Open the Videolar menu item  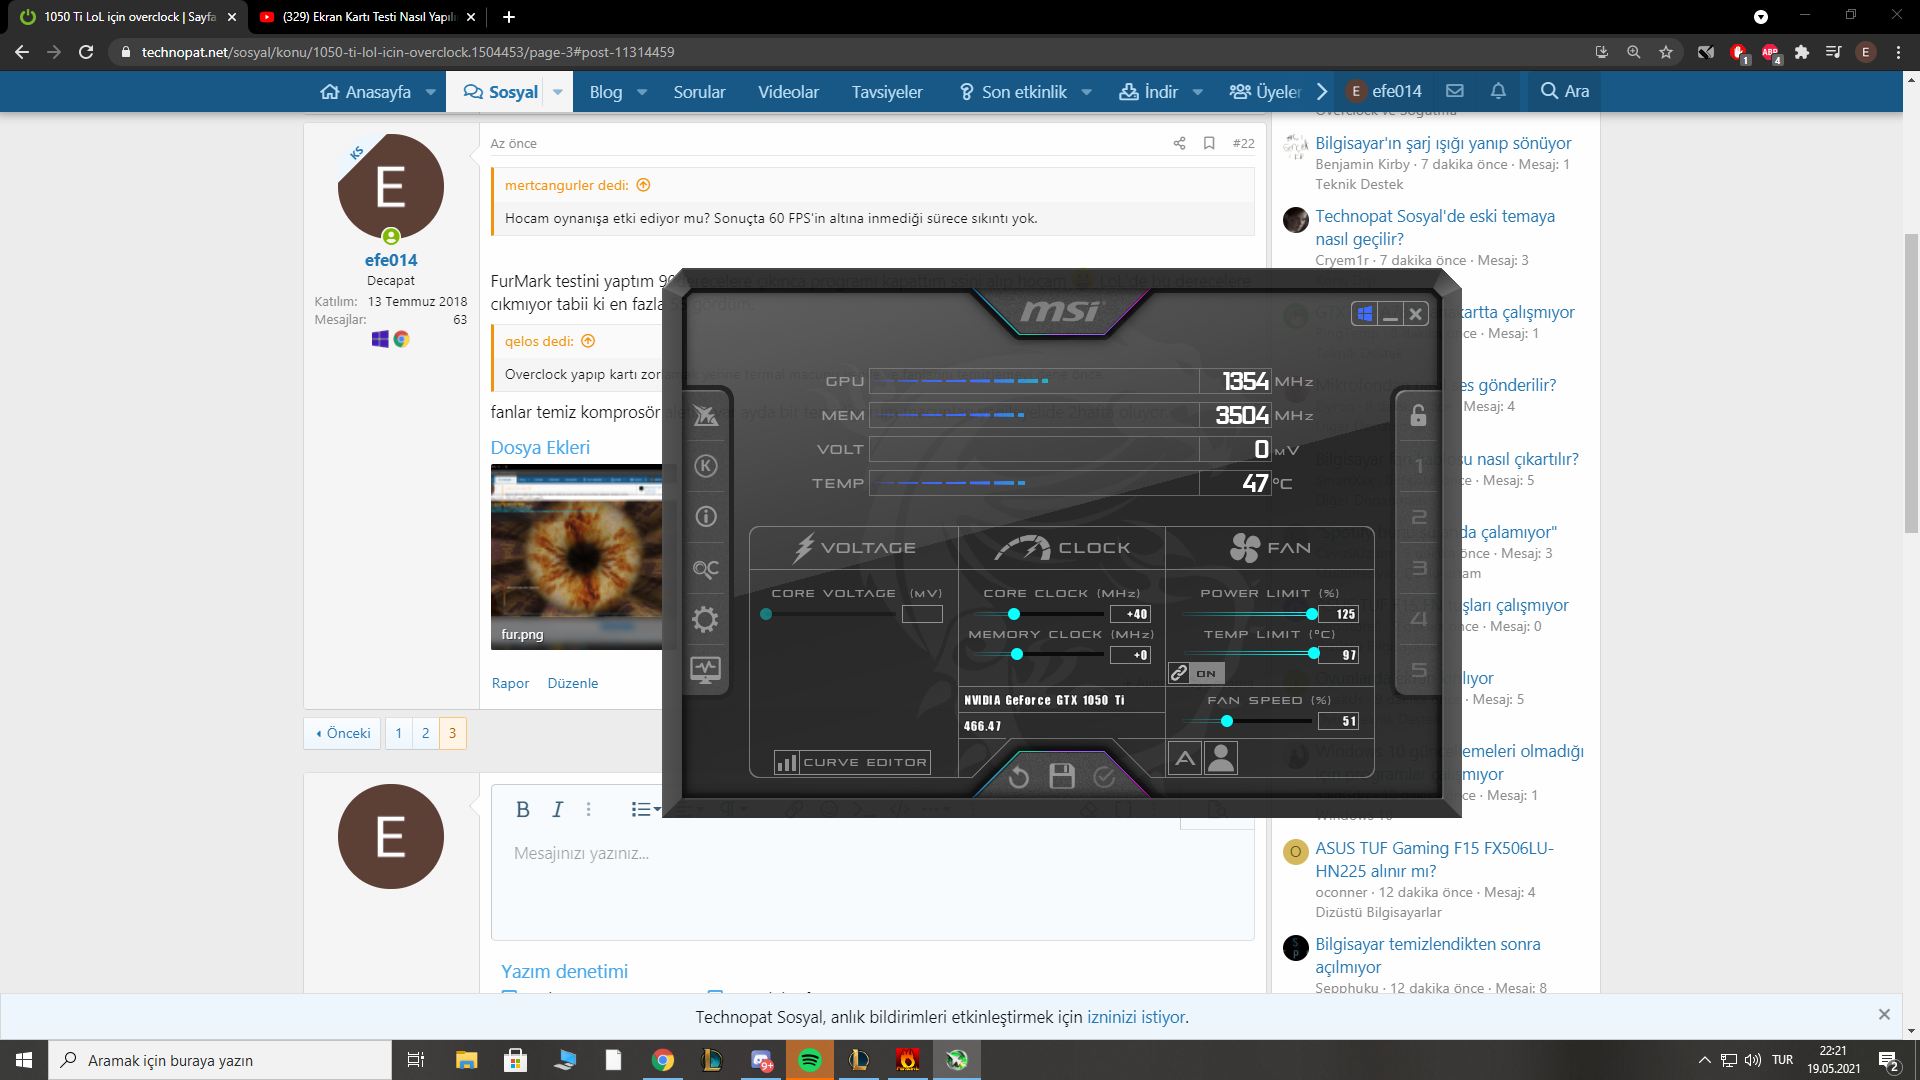pyautogui.click(x=788, y=92)
